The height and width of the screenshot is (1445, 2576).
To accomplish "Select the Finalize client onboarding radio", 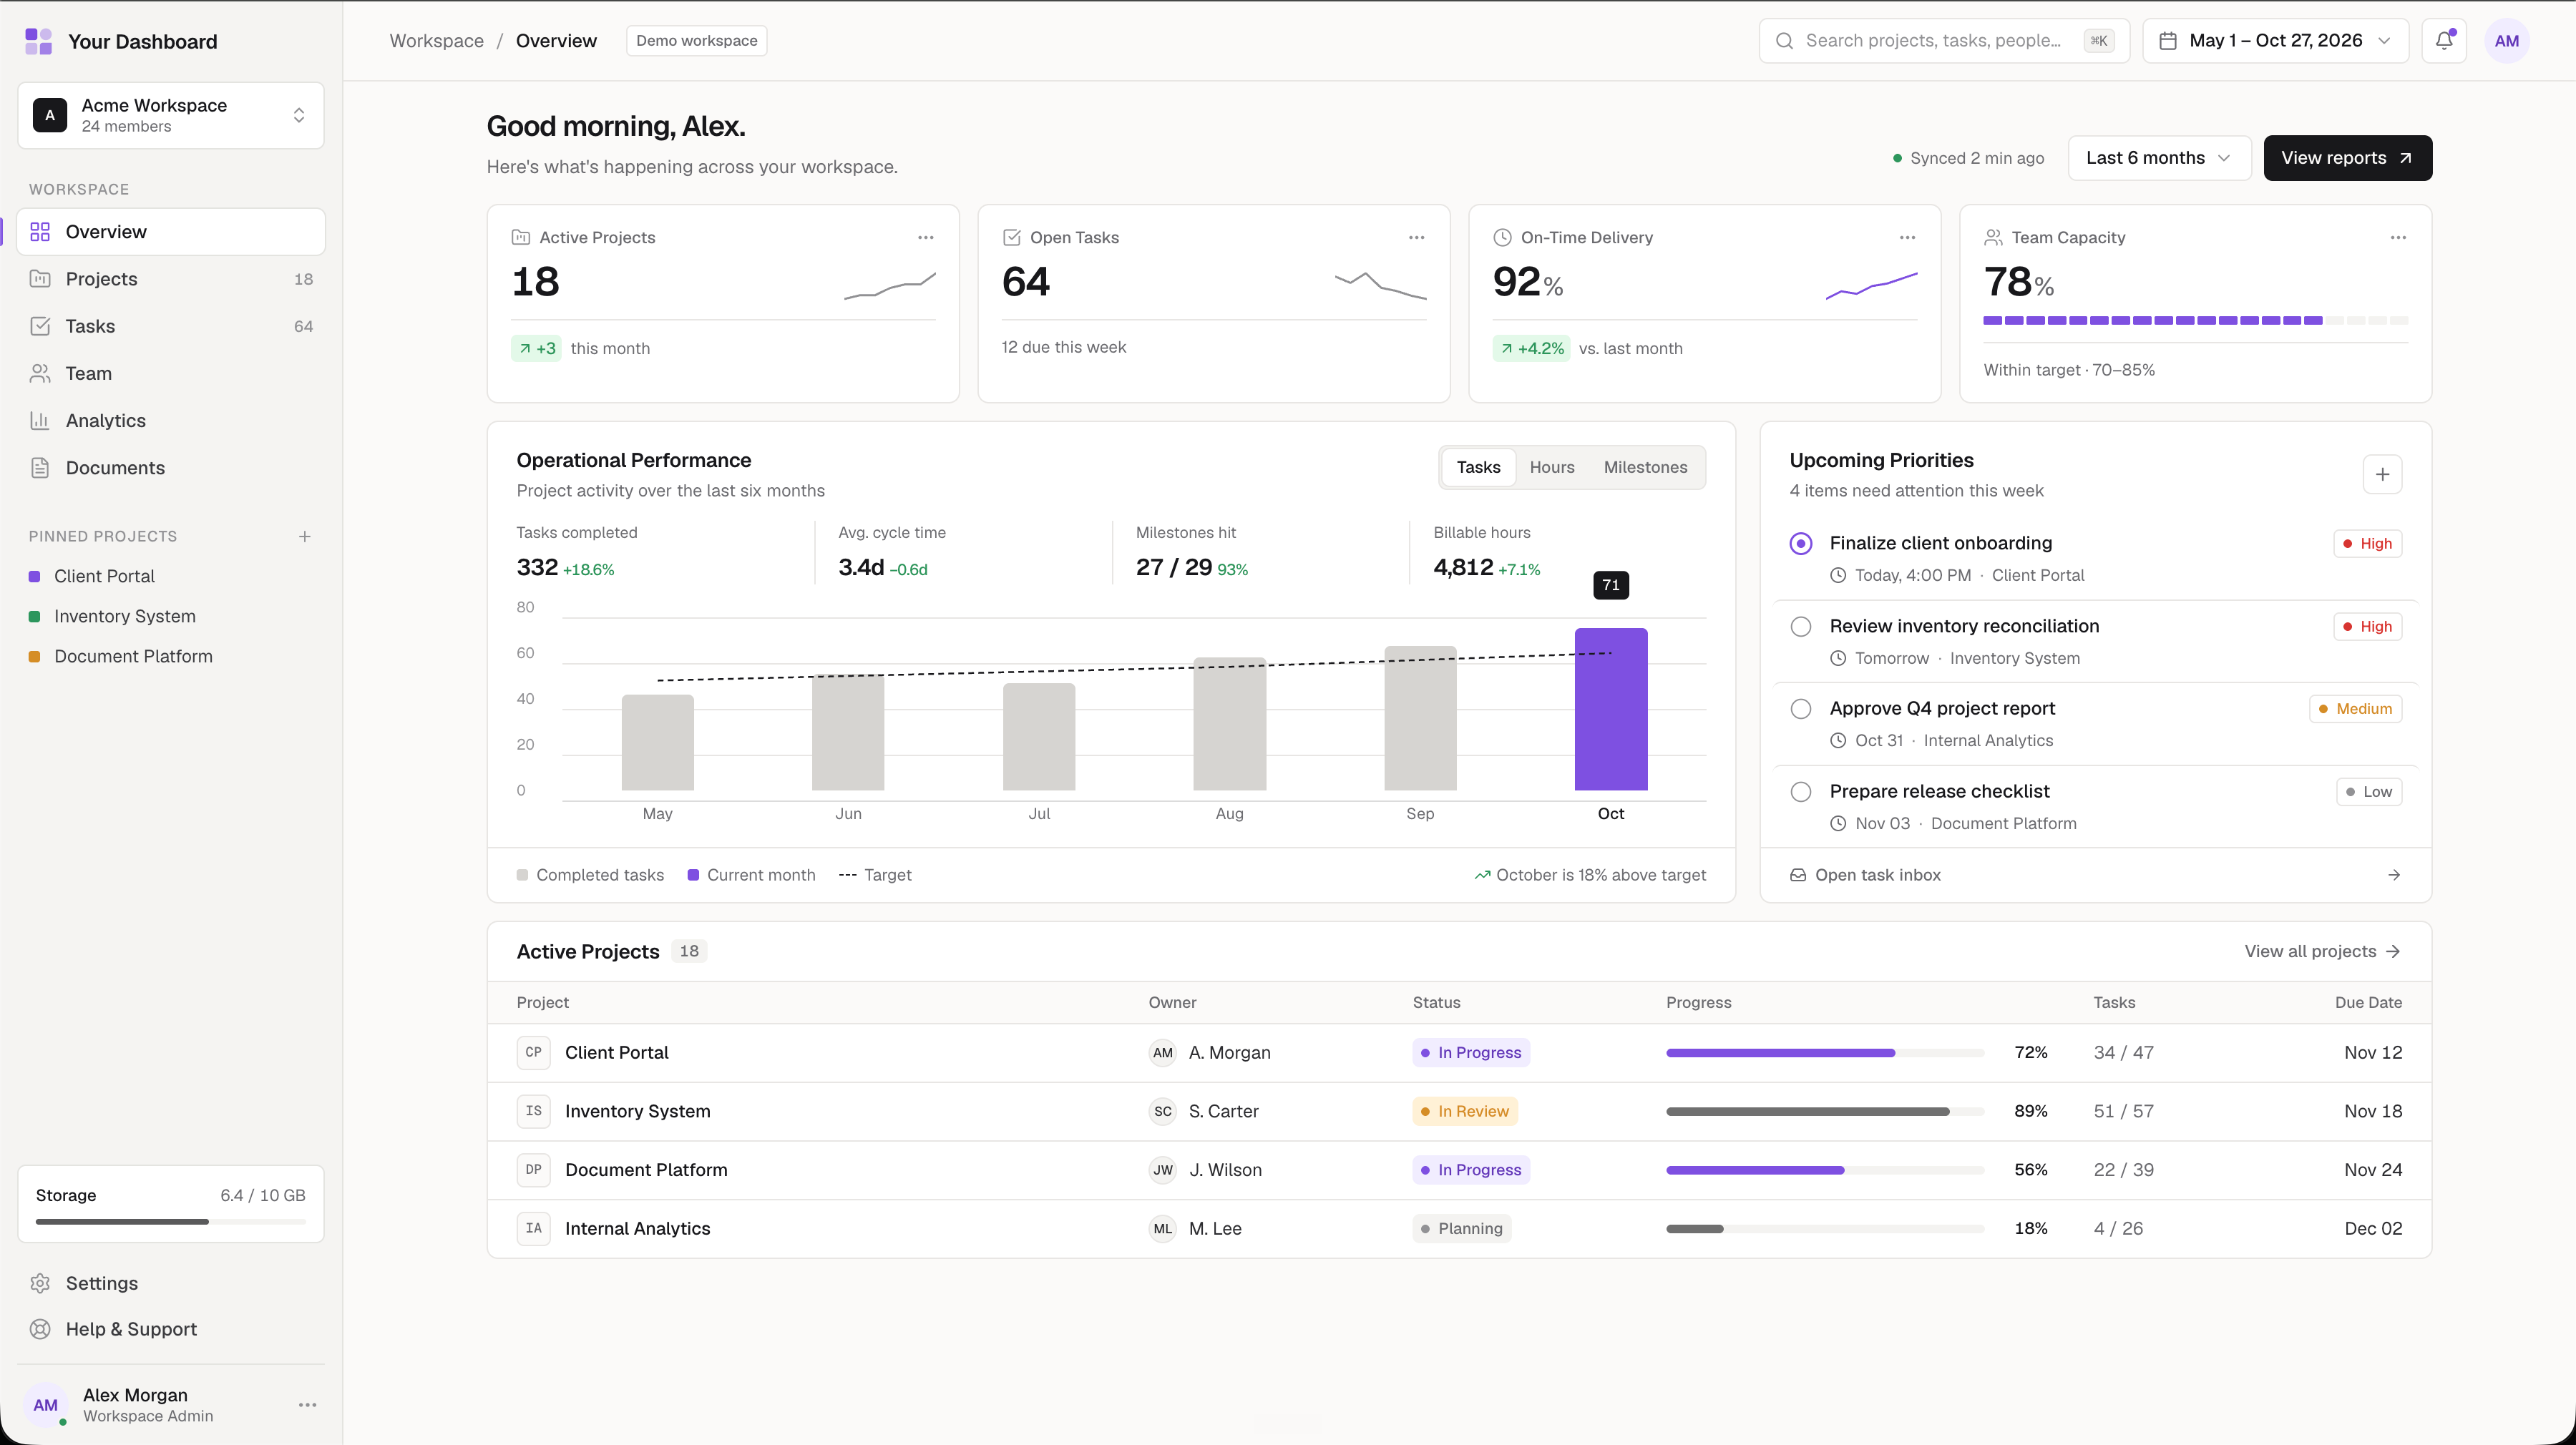I will click(1800, 544).
